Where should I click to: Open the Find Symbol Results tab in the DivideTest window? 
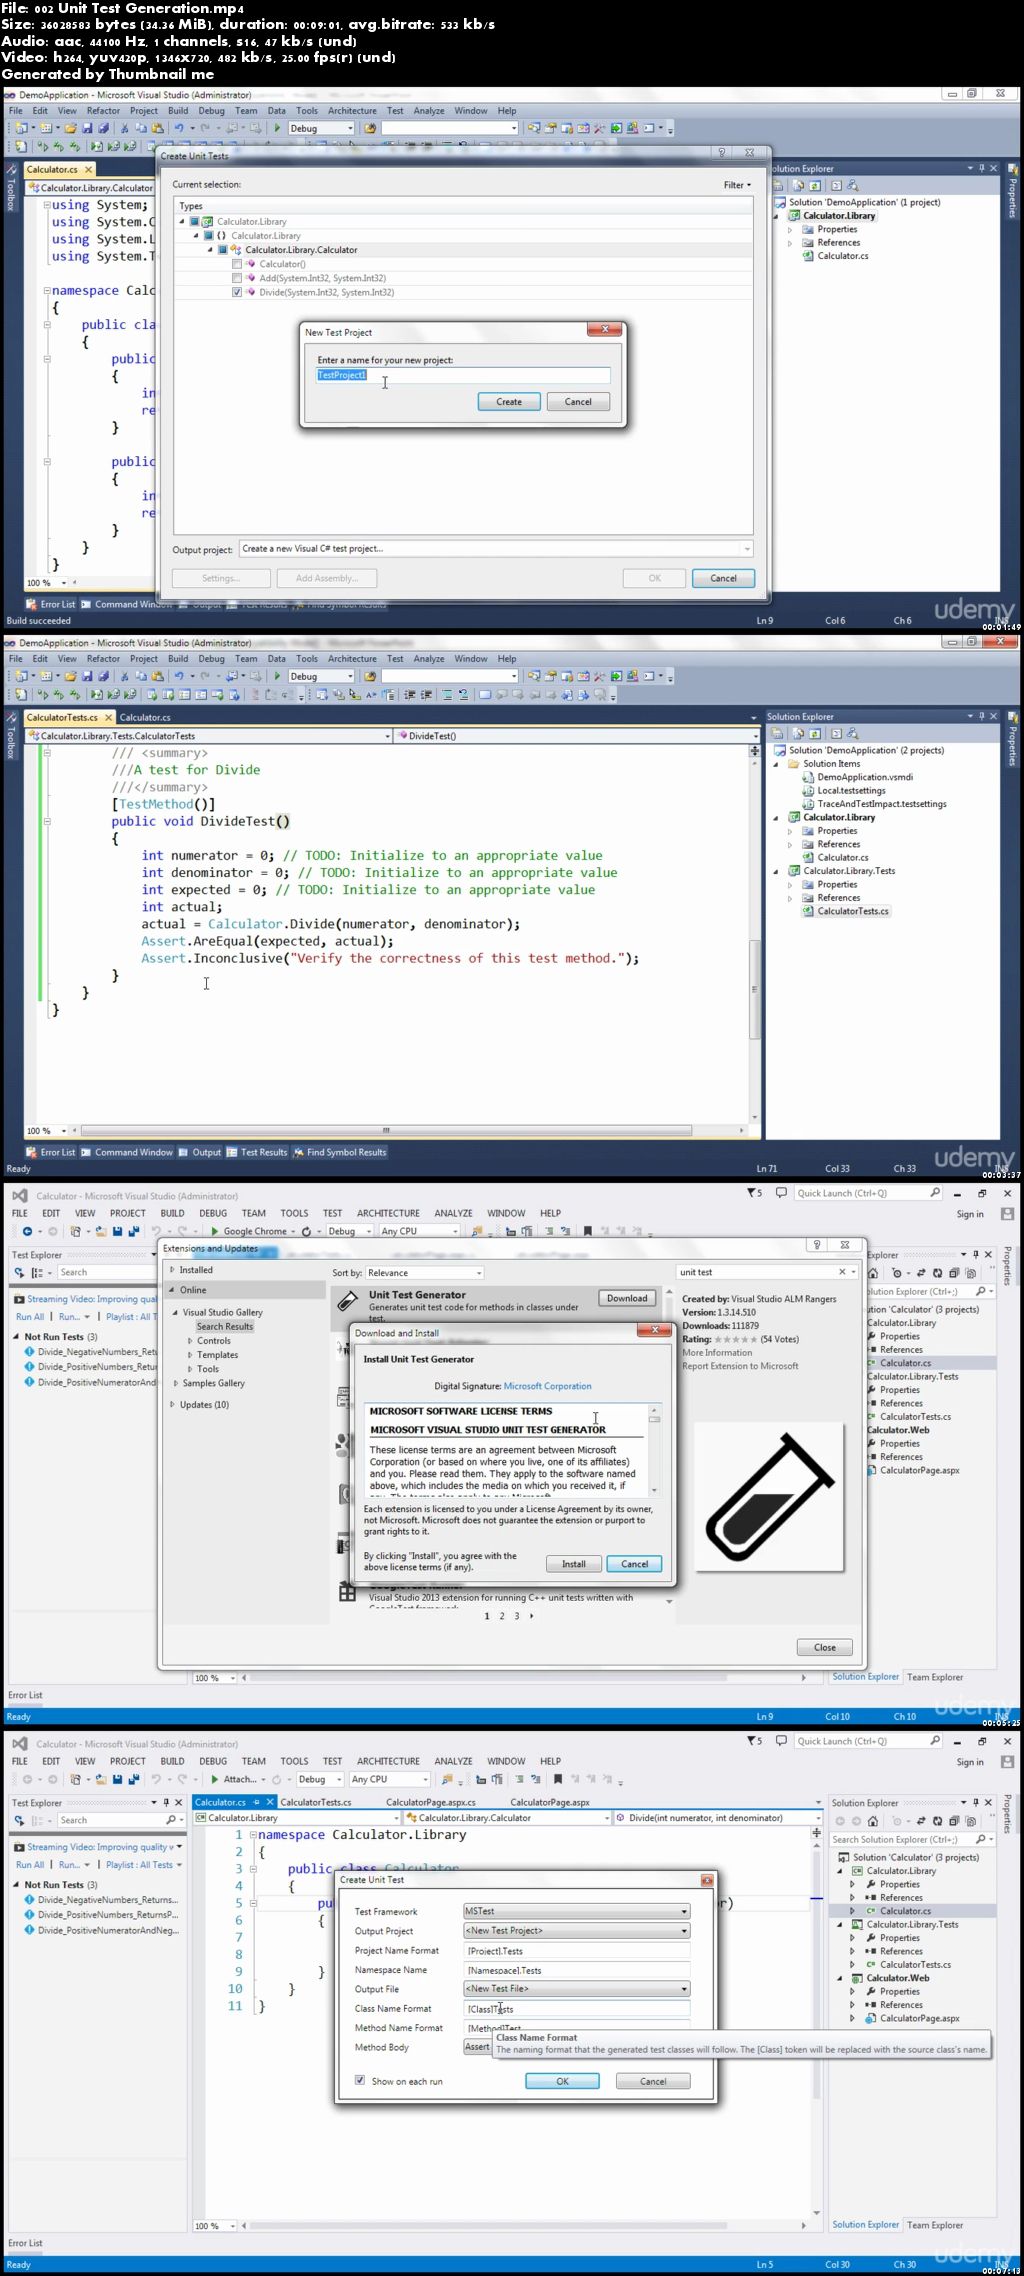click(x=340, y=1152)
